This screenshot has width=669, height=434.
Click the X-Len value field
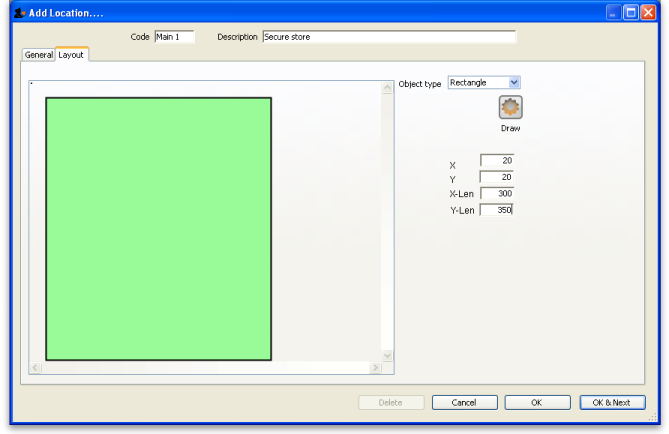[x=497, y=193]
